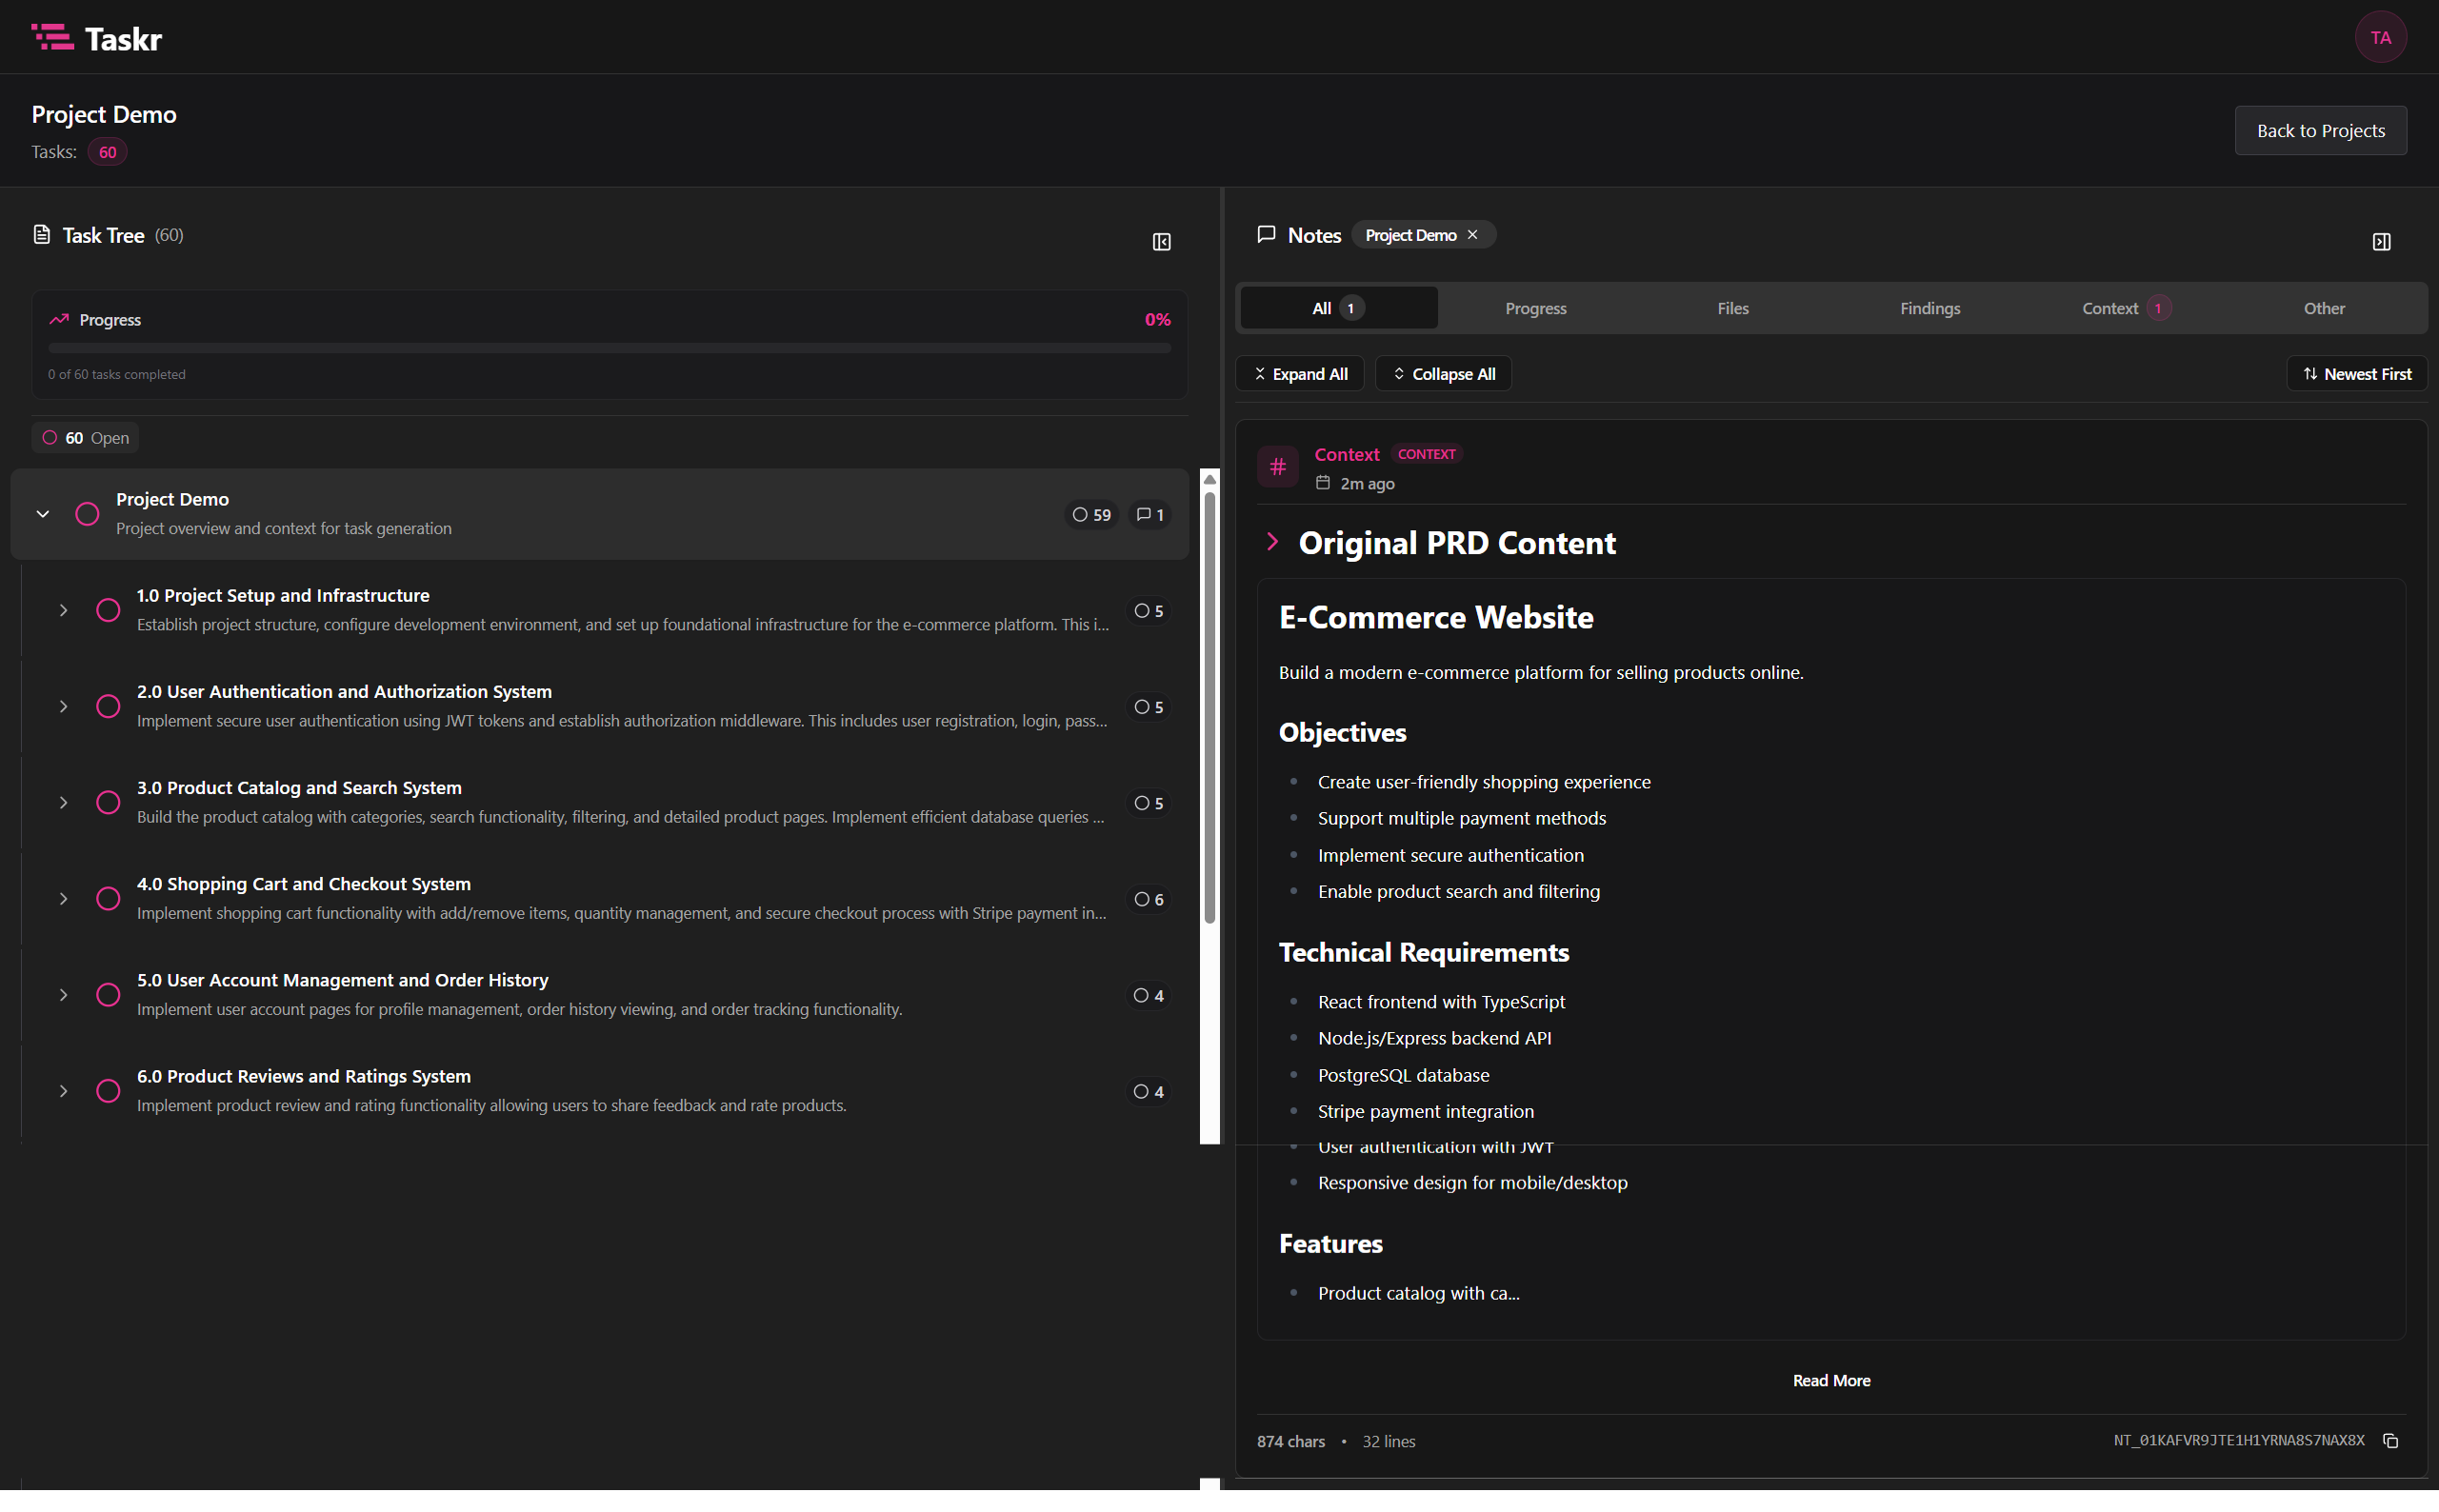Toggle the Project Demo task status circle
This screenshot has width=2439, height=1512.
point(87,514)
